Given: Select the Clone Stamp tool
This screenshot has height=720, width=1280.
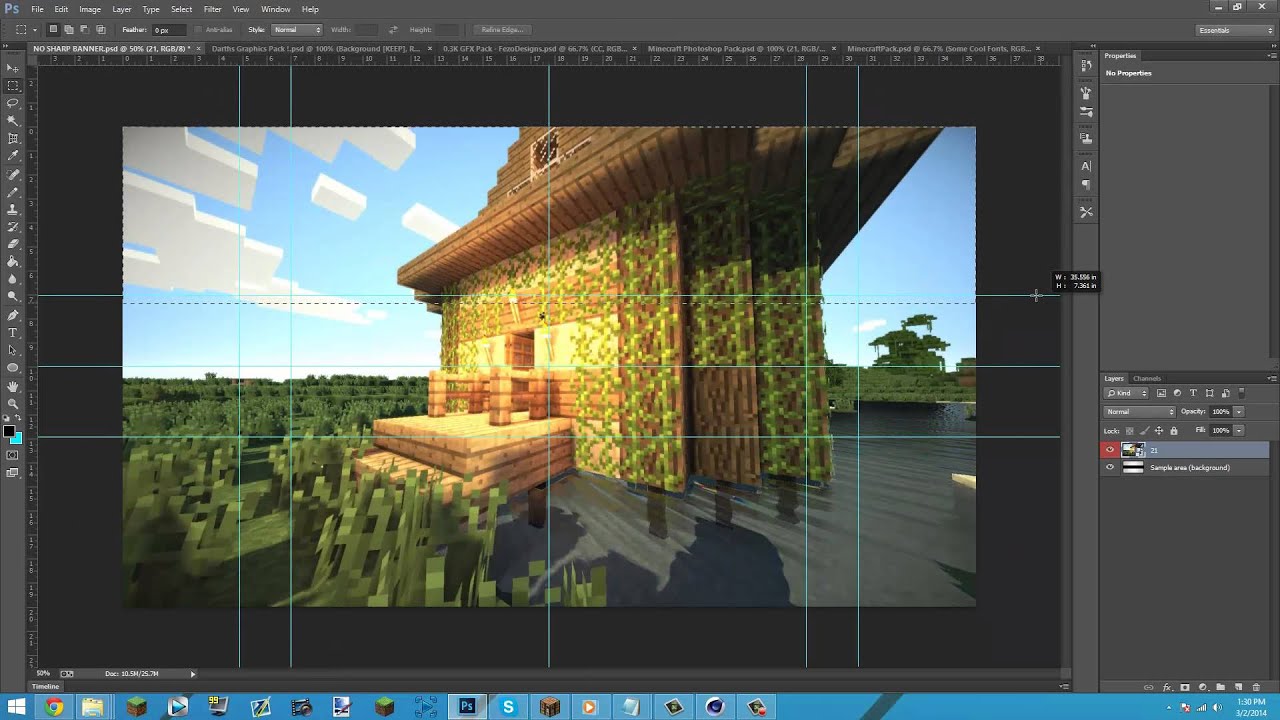Looking at the screenshot, I should point(13,210).
